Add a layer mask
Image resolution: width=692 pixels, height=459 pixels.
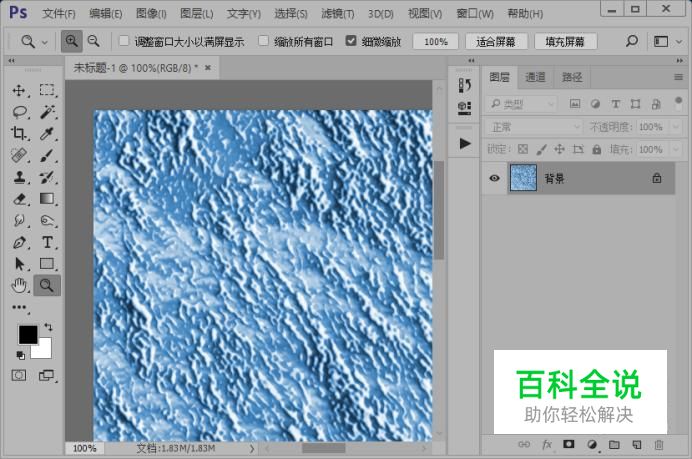569,444
